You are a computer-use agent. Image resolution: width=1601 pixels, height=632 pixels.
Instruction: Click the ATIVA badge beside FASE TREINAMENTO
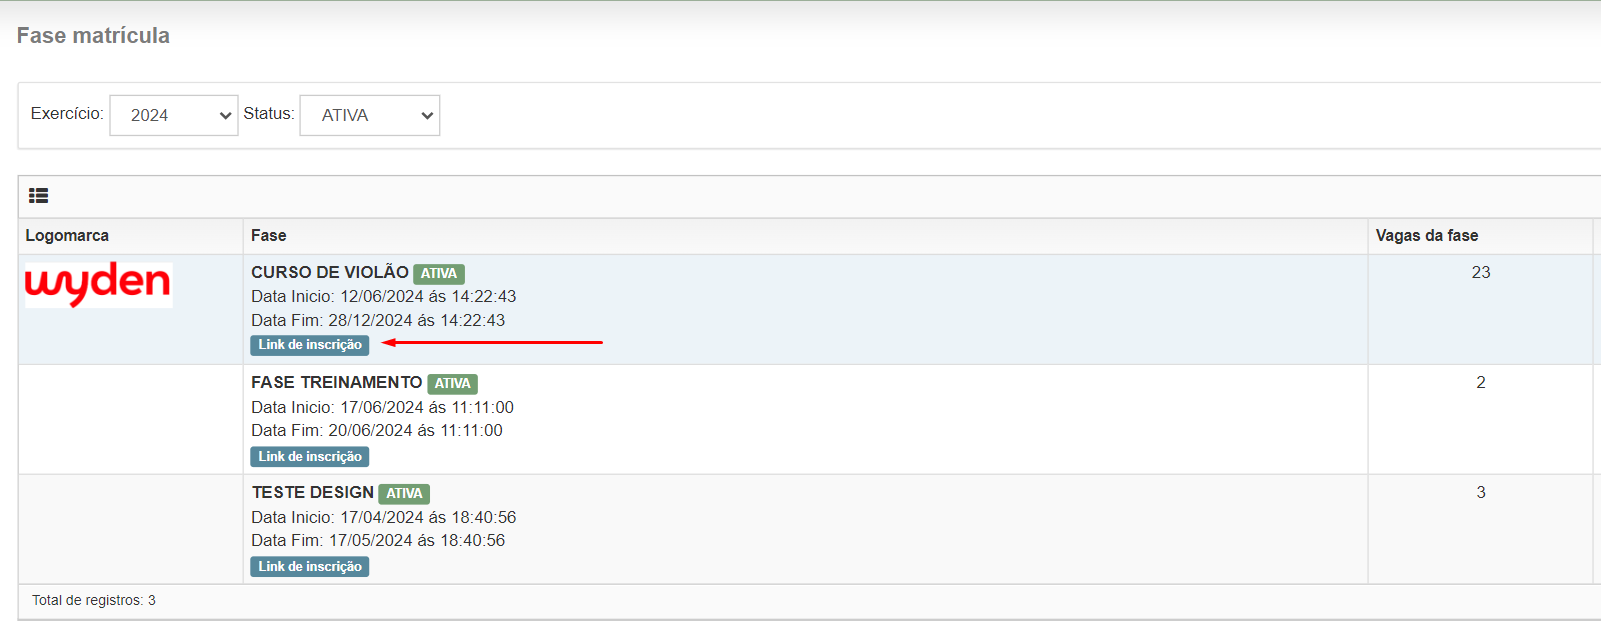tap(453, 384)
